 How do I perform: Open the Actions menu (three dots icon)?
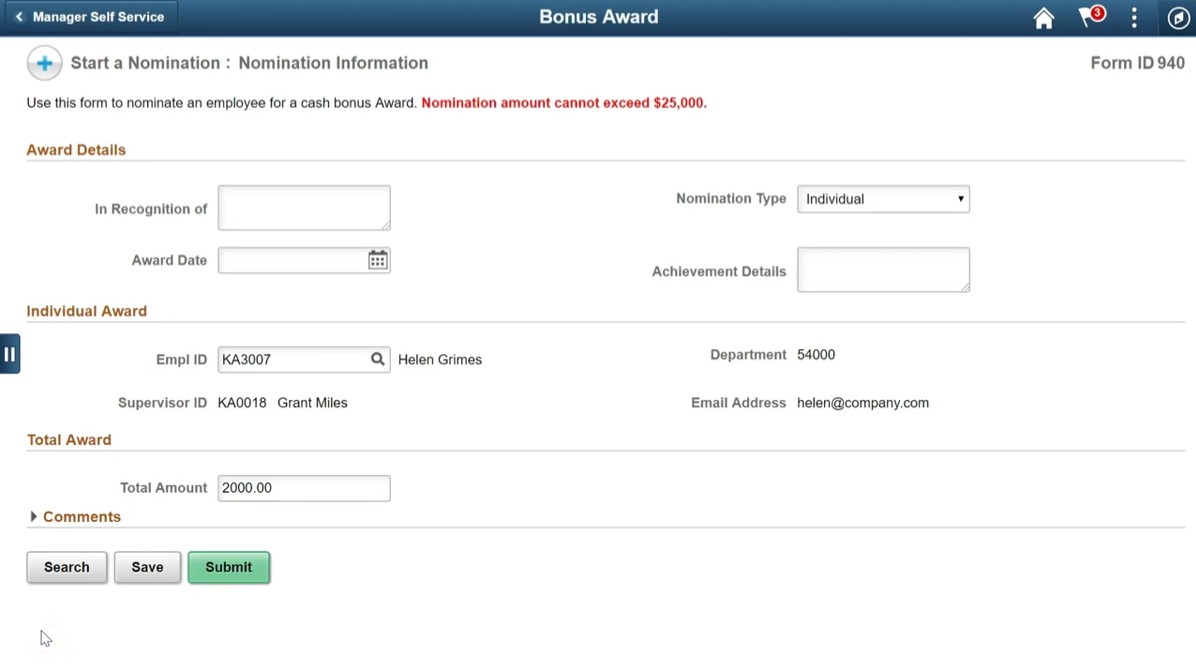pos(1133,17)
